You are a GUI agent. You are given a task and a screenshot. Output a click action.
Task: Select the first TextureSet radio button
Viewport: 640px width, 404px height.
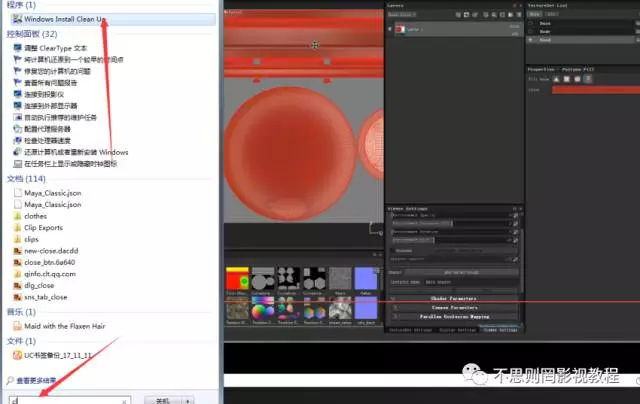[531, 23]
